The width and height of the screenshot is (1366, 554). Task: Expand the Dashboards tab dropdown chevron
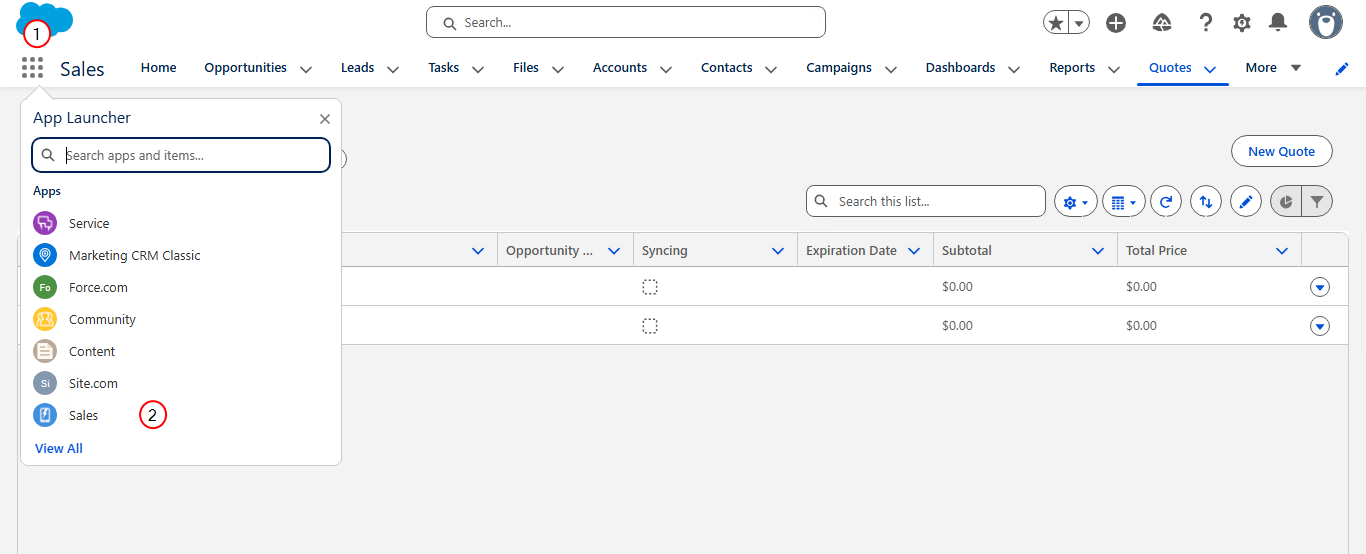[x=1014, y=69]
